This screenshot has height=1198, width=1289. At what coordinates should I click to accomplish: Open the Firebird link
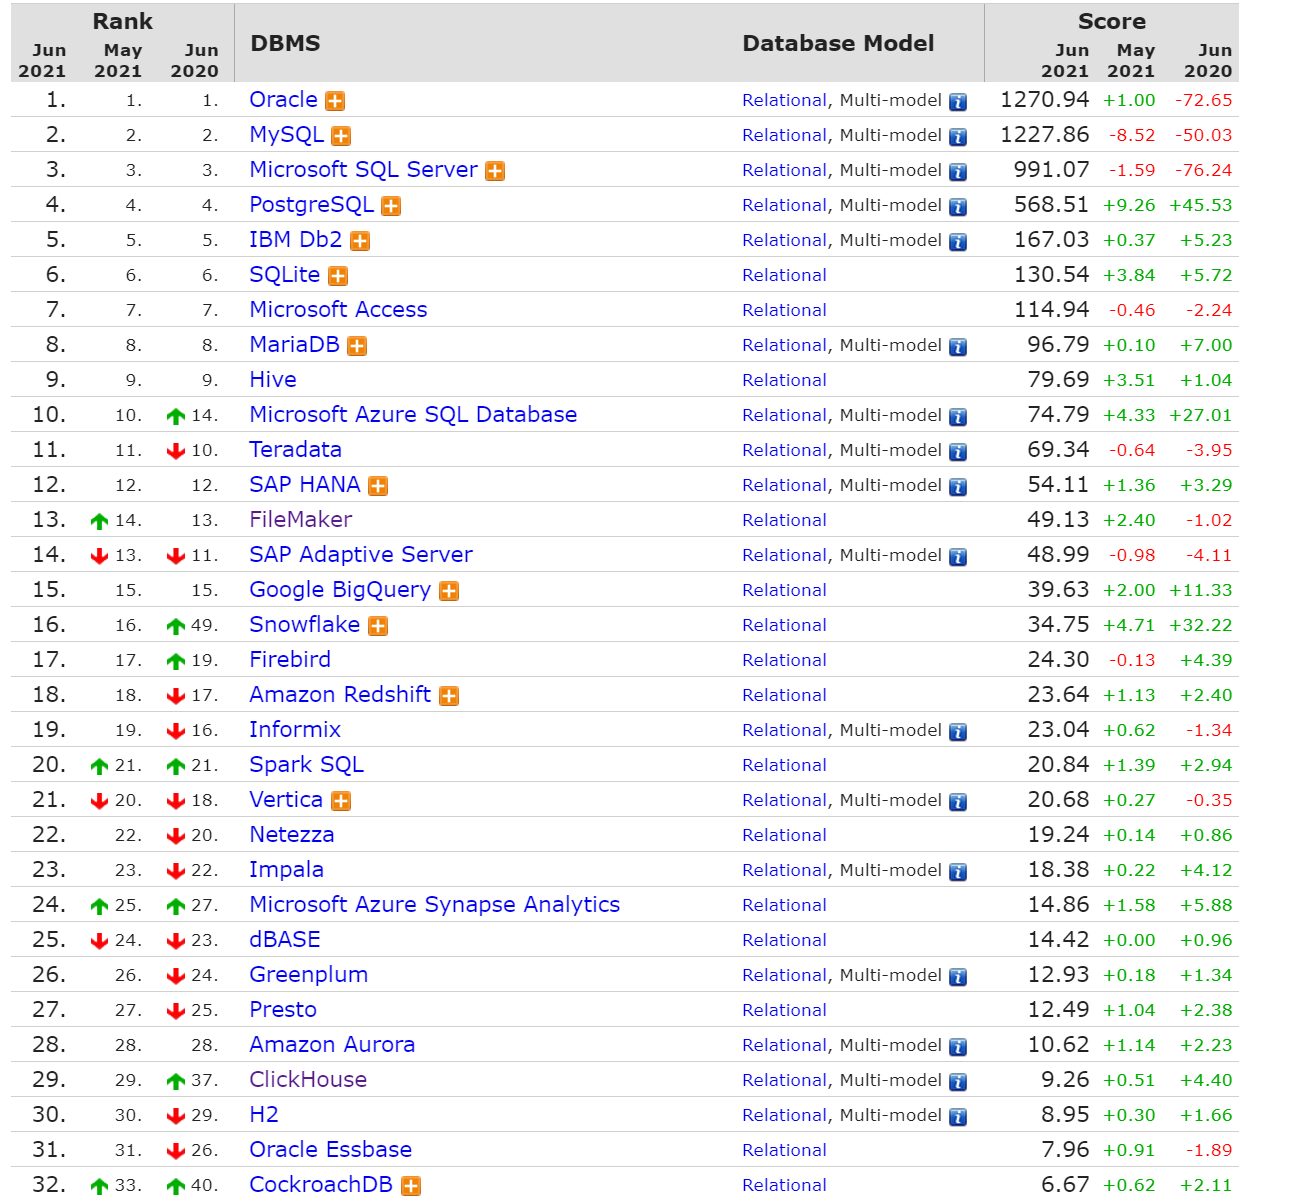coord(290,660)
